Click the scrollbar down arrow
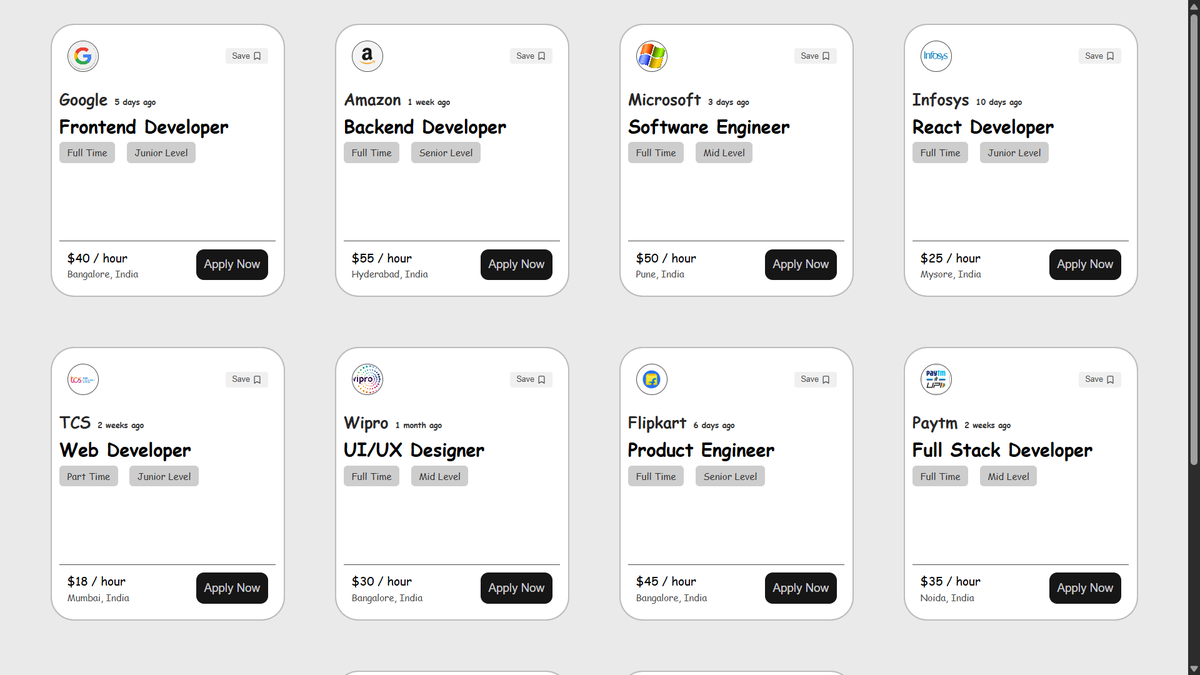Viewport: 1200px width, 675px height. point(1192,667)
